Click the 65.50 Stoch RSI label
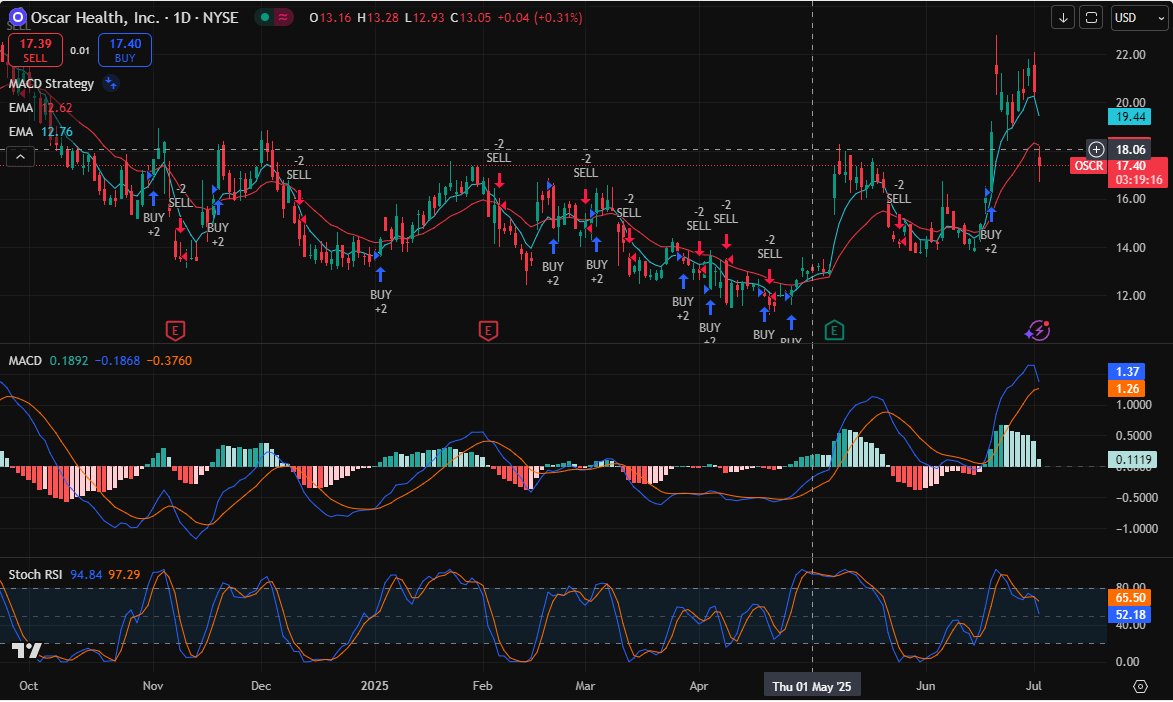The image size is (1173, 702). (1130, 597)
